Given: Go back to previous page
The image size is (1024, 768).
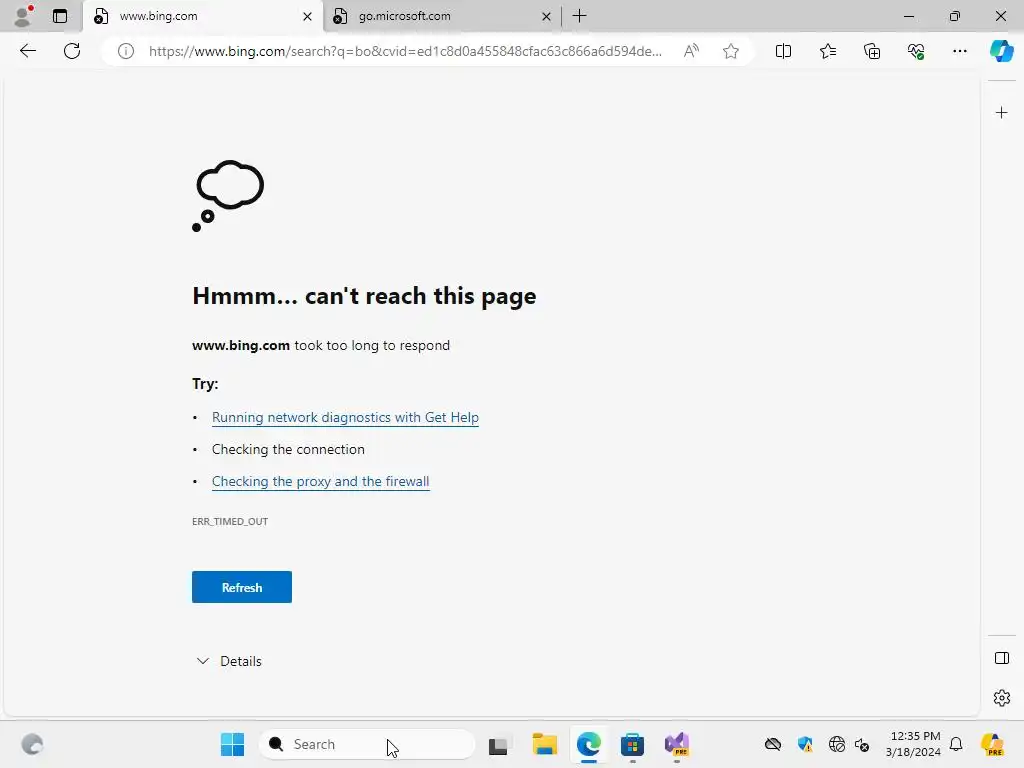Looking at the screenshot, I should pyautogui.click(x=28, y=51).
